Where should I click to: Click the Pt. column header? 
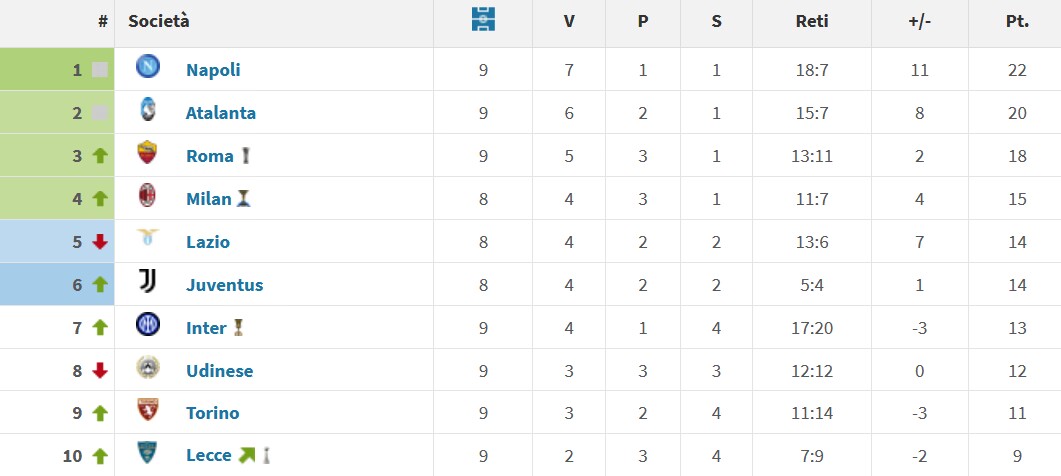1017,21
